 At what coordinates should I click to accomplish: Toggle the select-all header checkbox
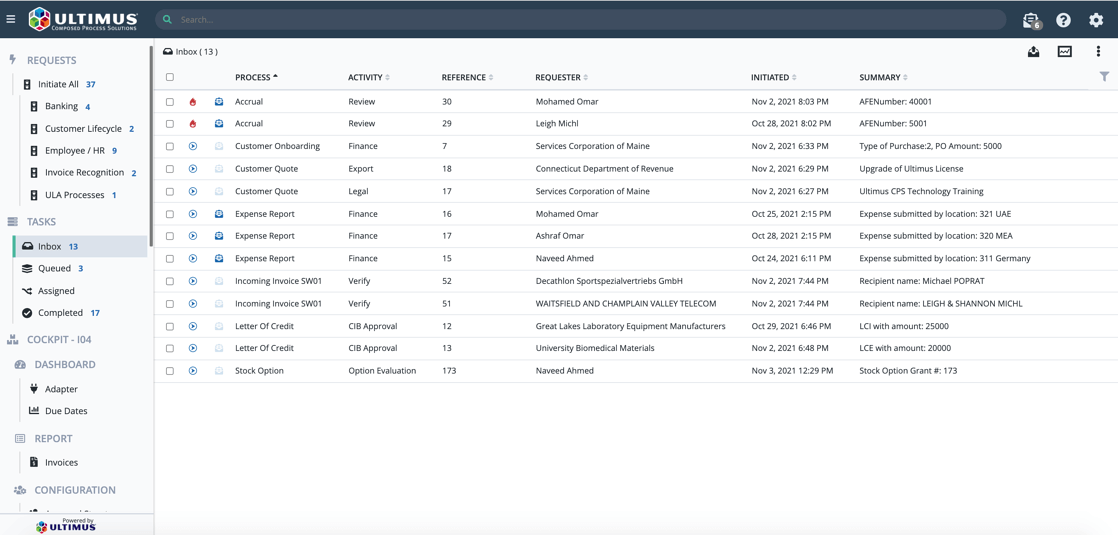[x=170, y=77]
